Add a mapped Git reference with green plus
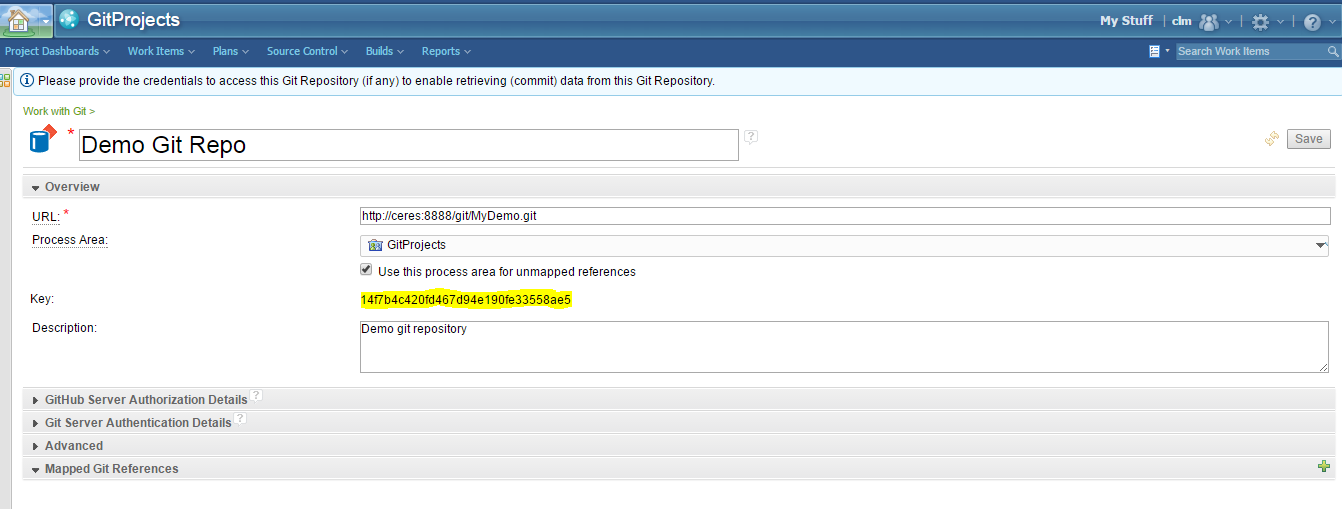The width and height of the screenshot is (1342, 509). [1324, 467]
